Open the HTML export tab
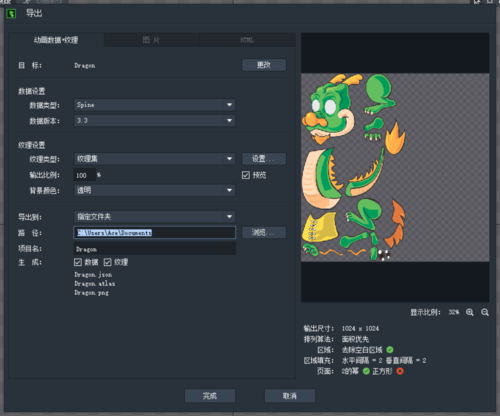Image resolution: width=500 pixels, height=416 pixels. point(247,40)
